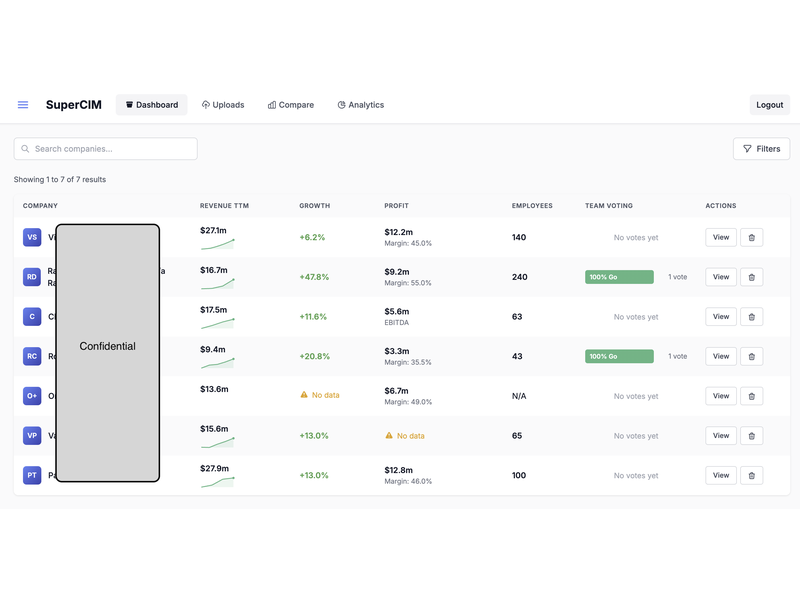
Task: Delete the row with N/A employees
Action: click(x=752, y=396)
